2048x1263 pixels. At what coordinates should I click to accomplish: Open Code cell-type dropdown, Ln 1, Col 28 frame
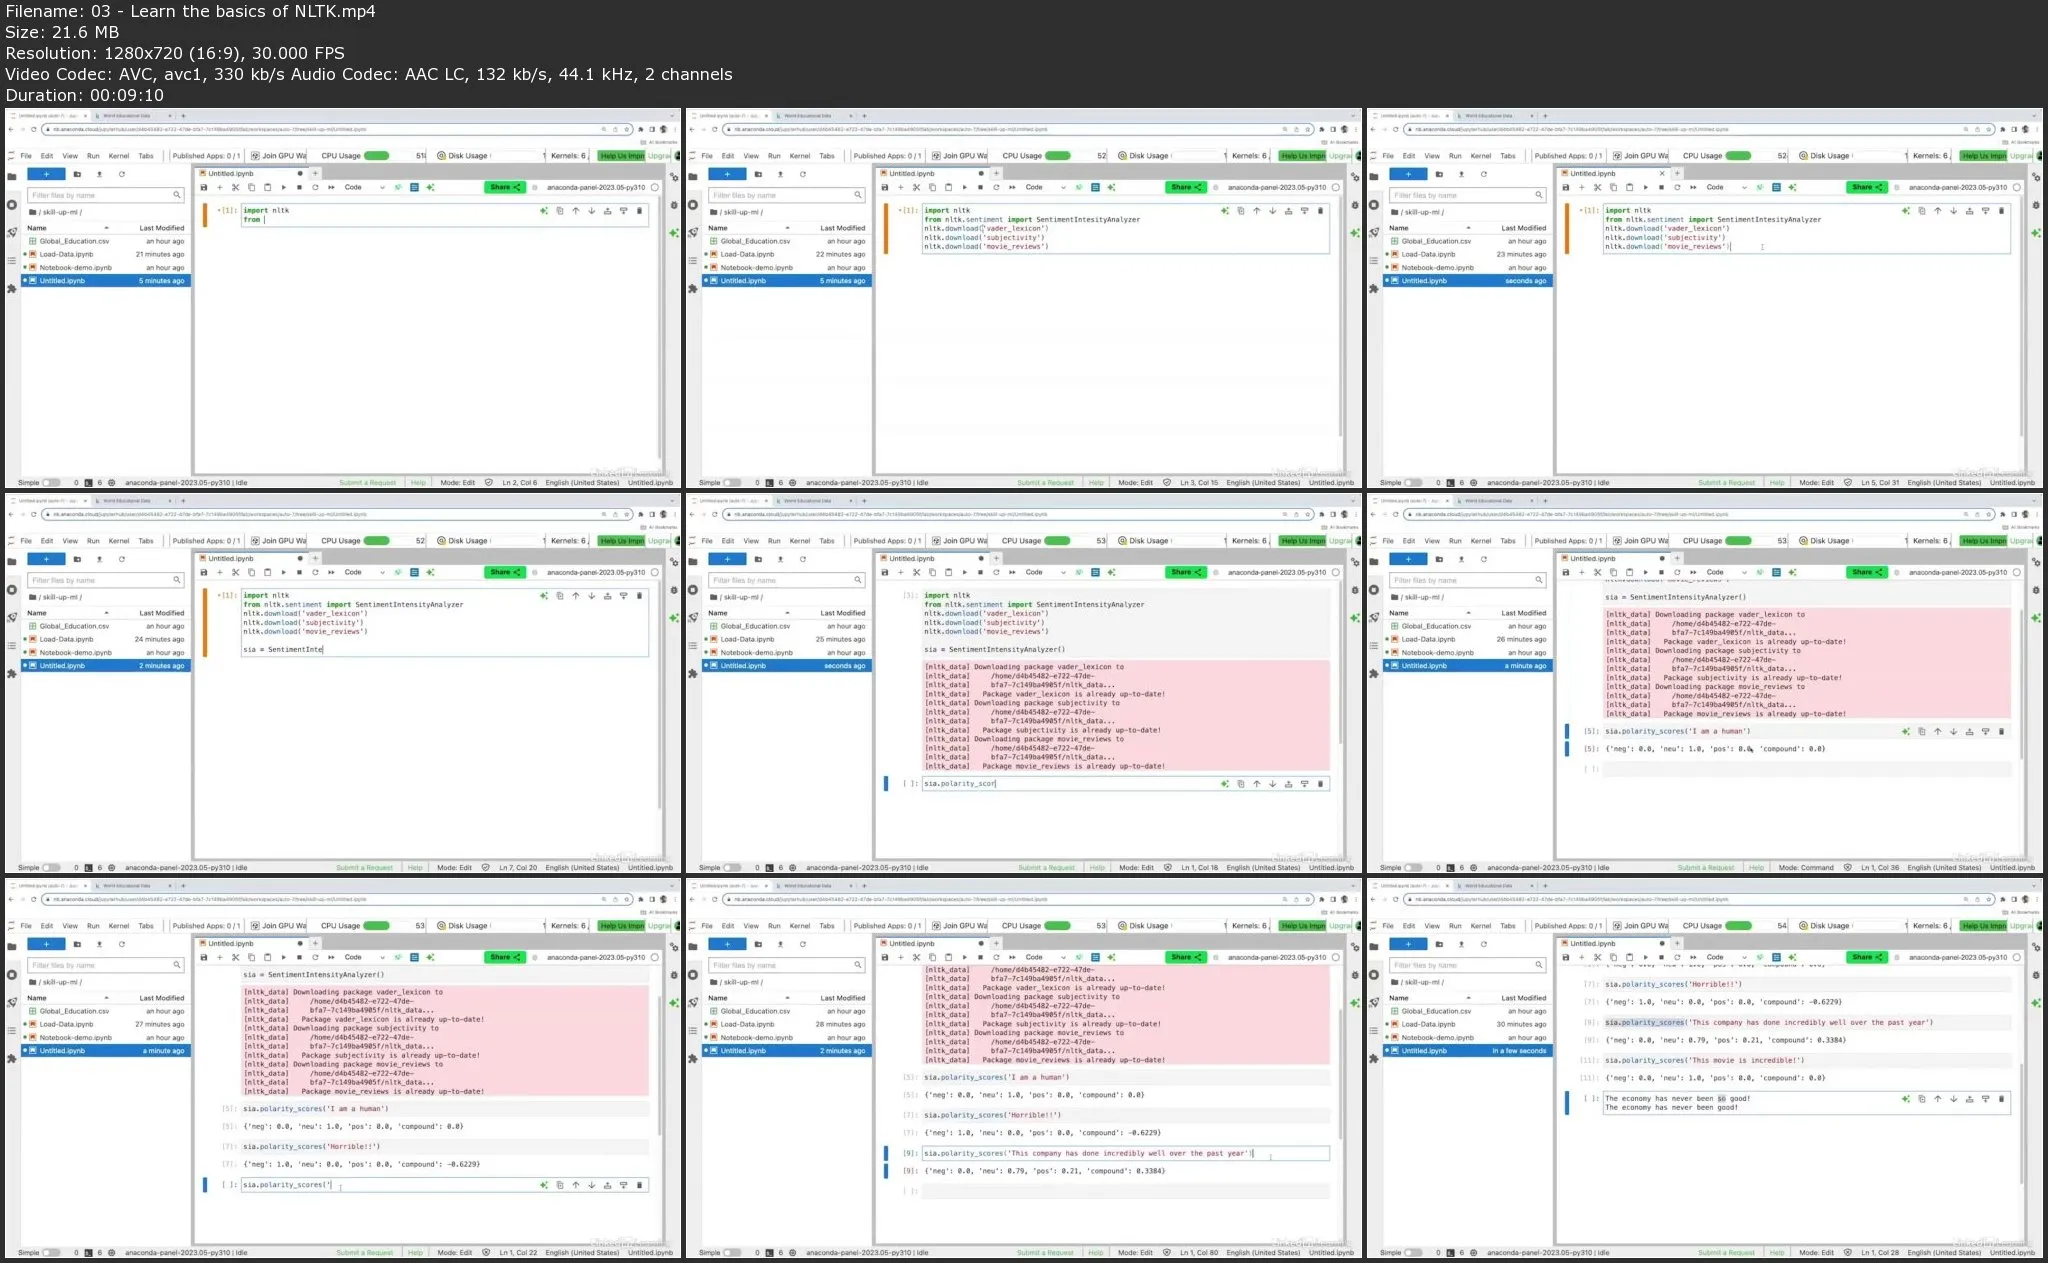click(1726, 957)
